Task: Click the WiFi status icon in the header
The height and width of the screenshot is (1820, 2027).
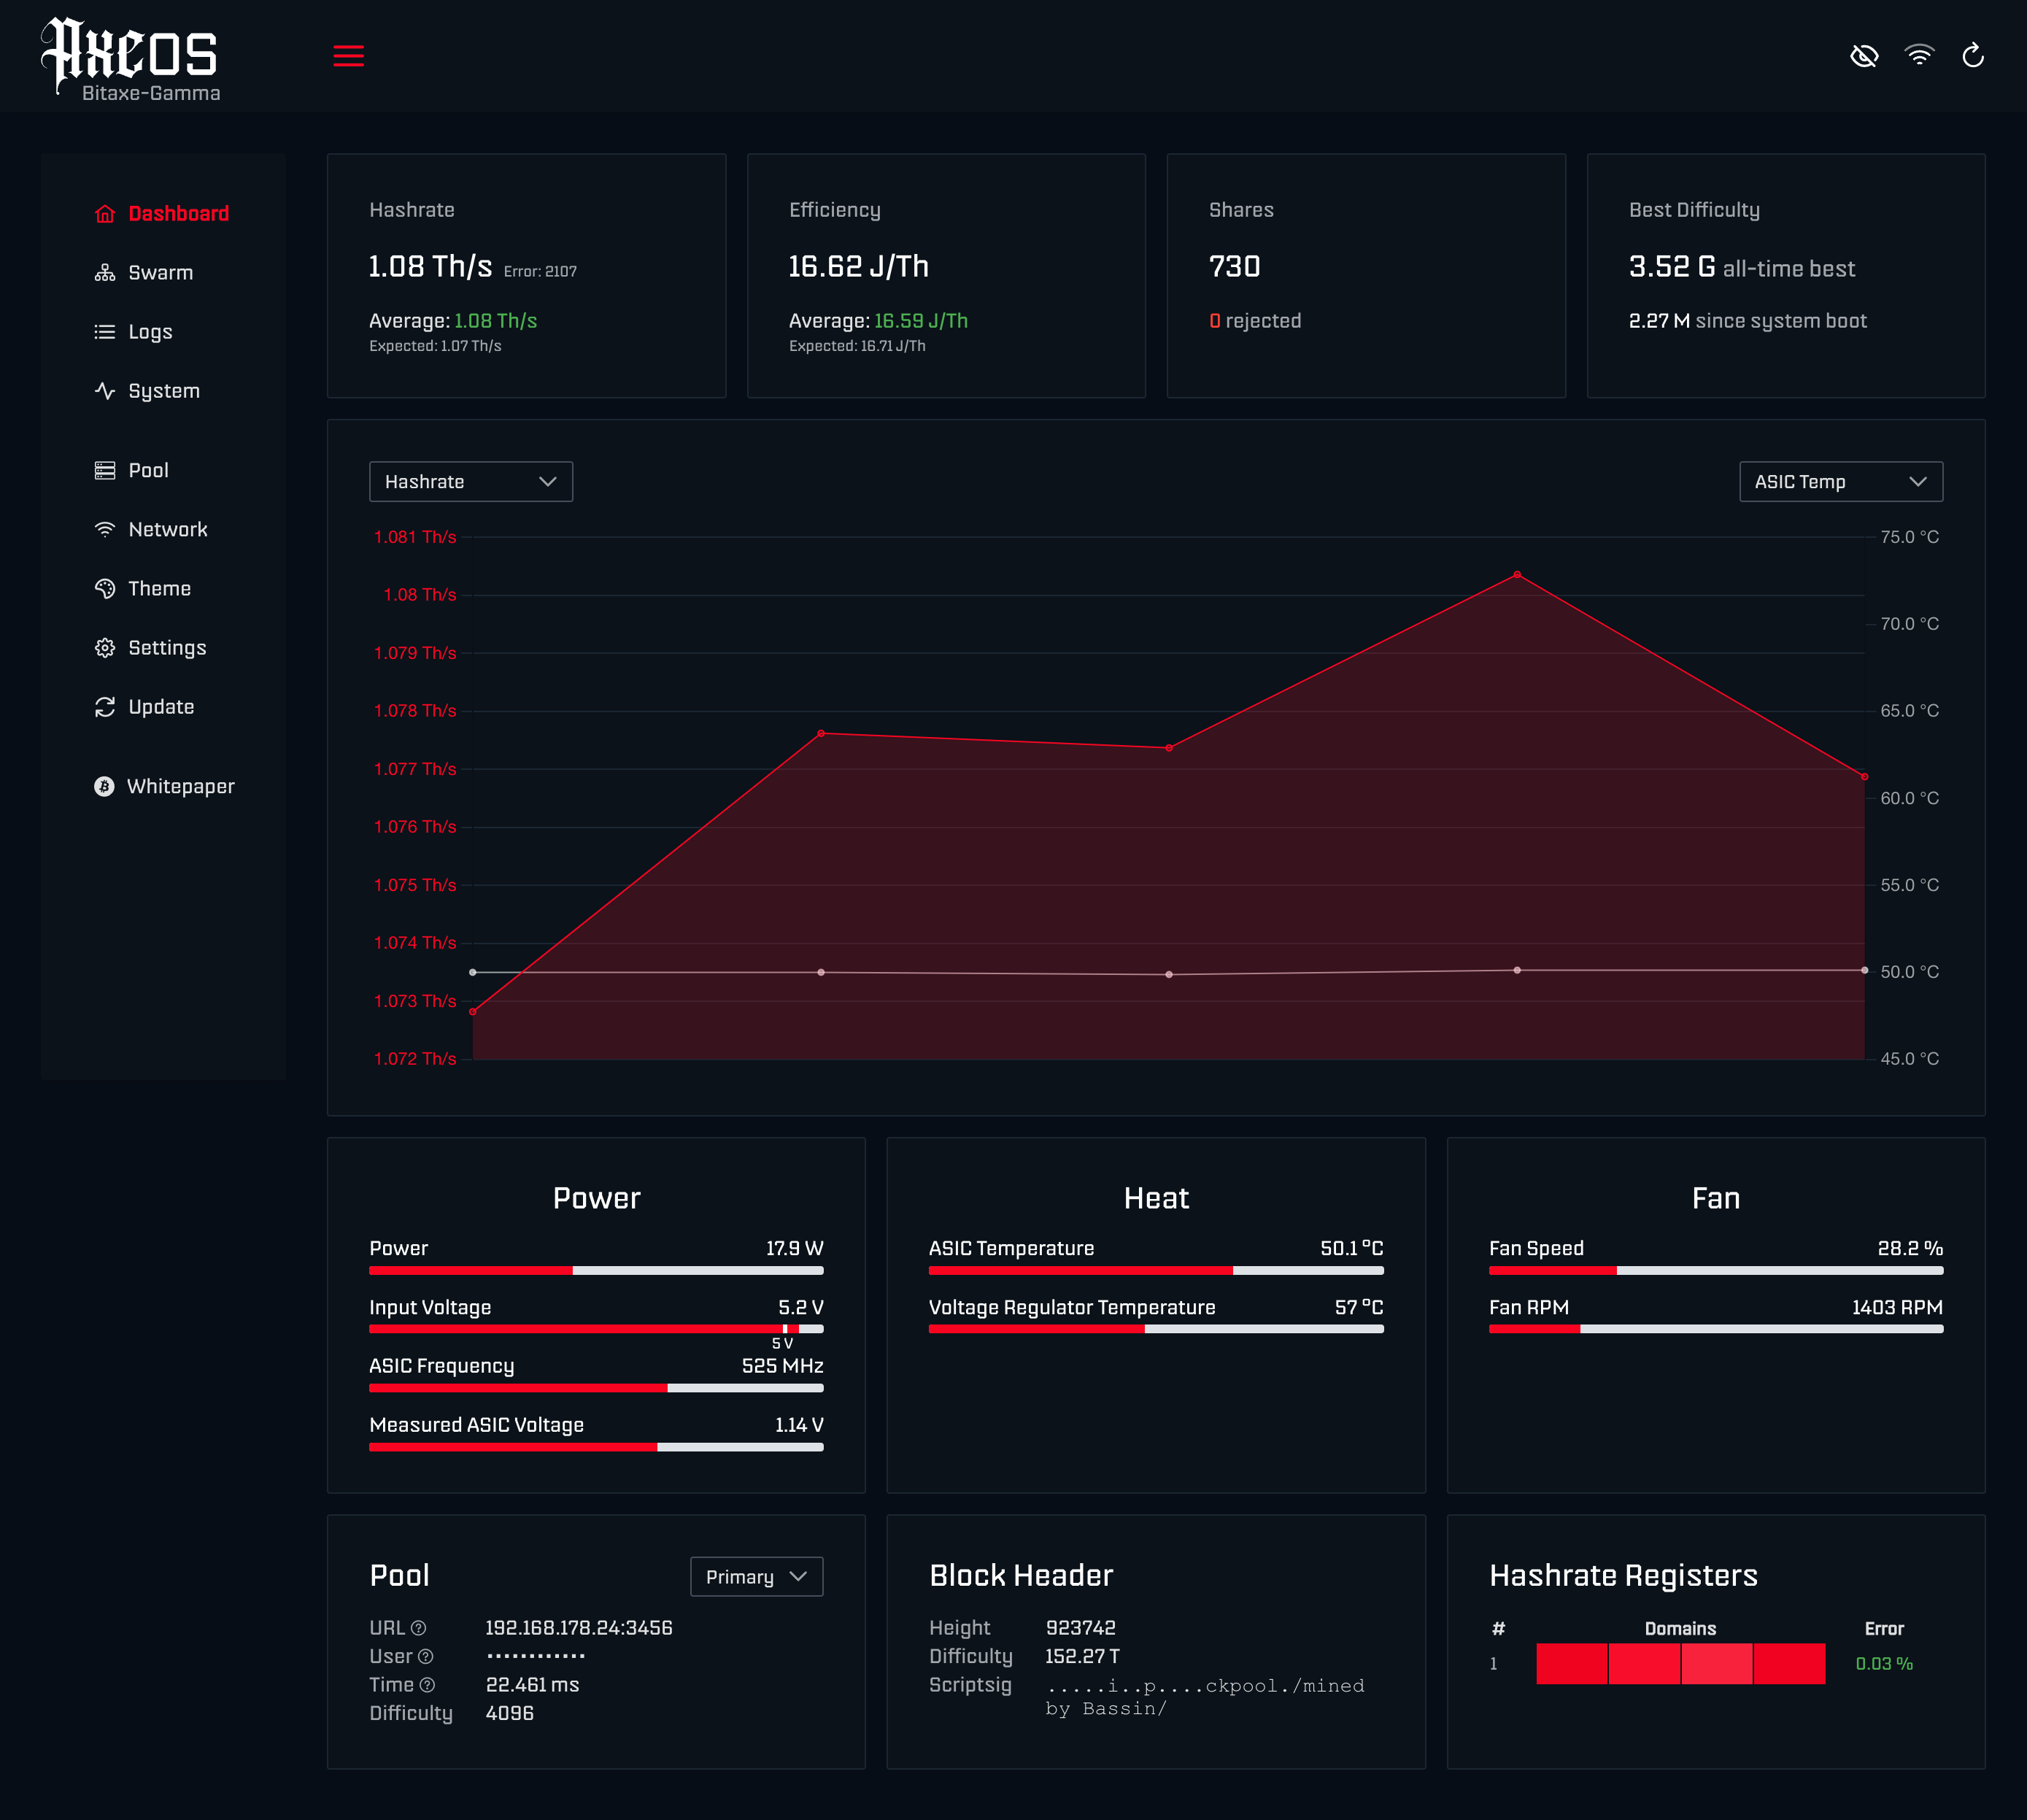Action: [x=1919, y=56]
